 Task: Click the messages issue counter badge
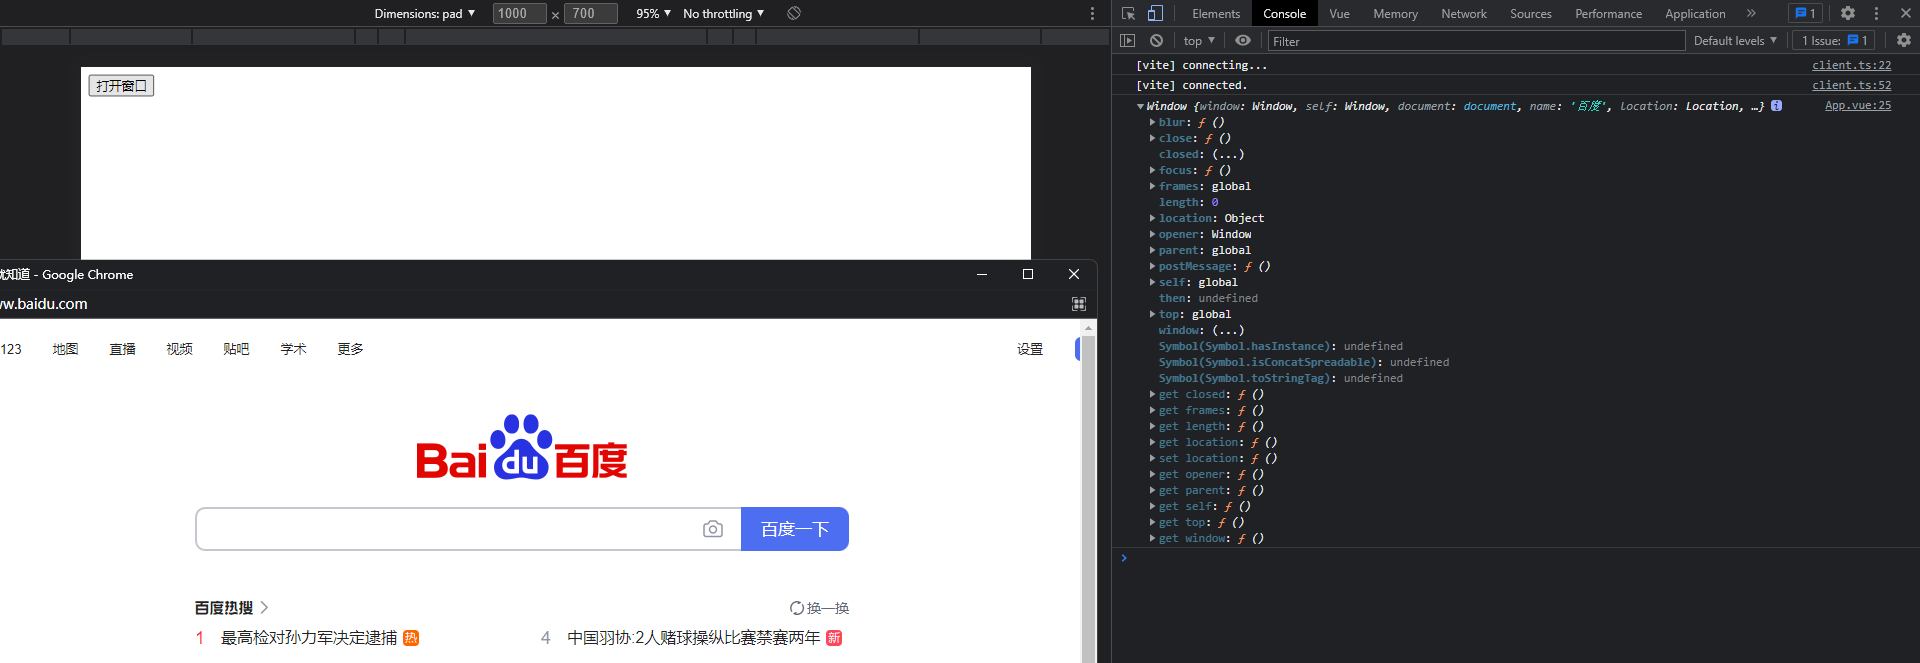[x=1805, y=13]
